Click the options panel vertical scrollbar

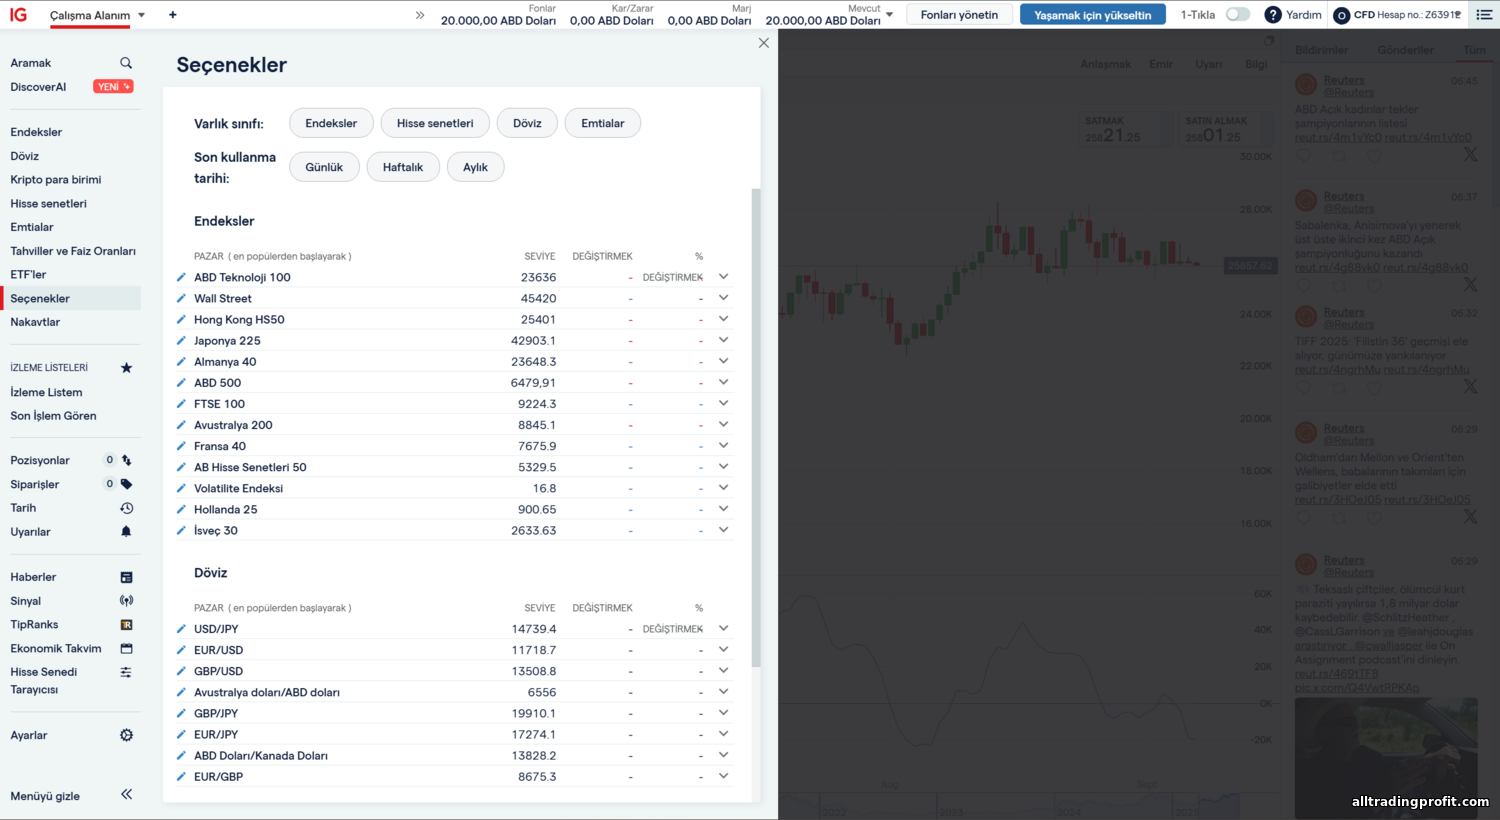[756, 428]
